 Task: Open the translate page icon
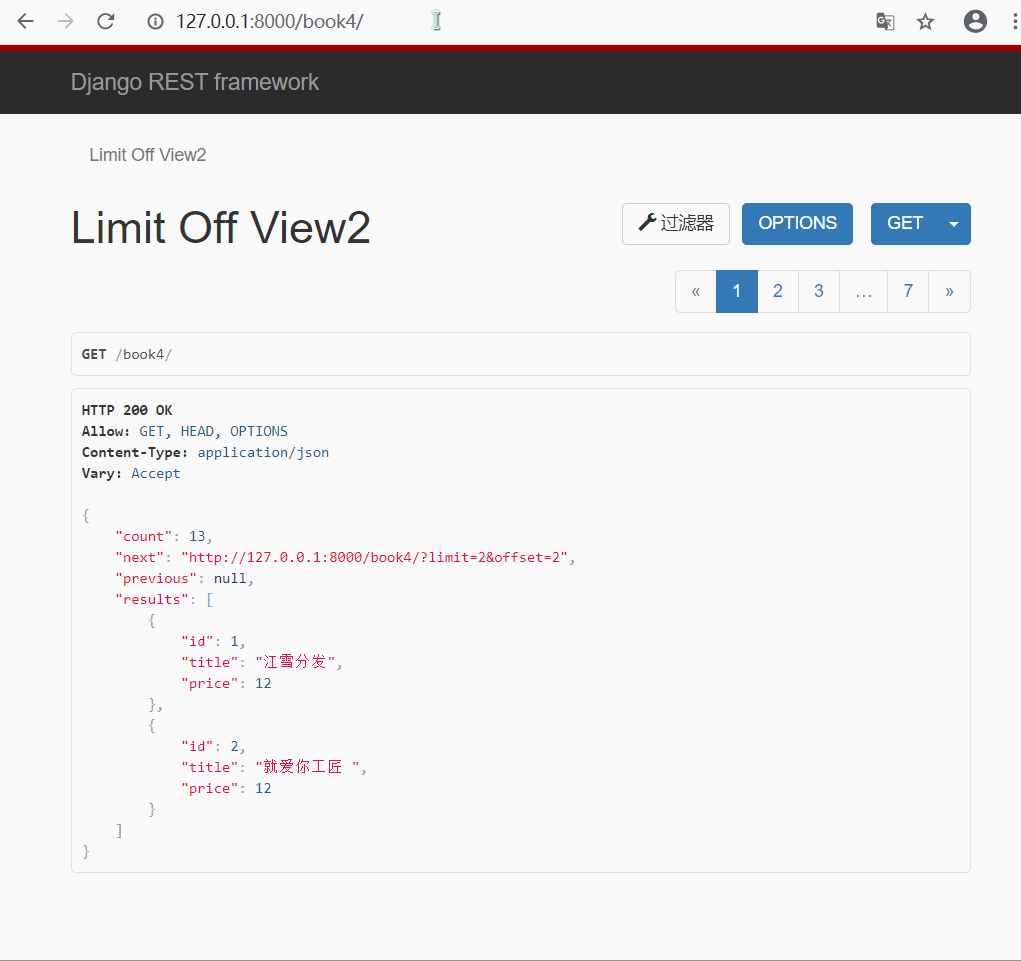pyautogui.click(x=885, y=21)
